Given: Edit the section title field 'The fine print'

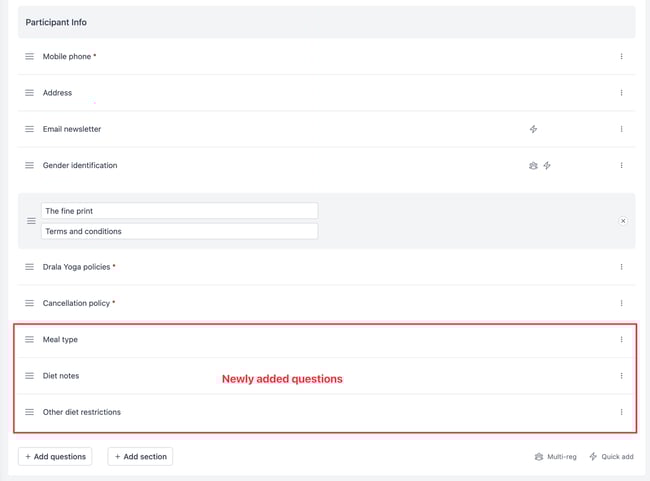Looking at the screenshot, I should tap(179, 211).
